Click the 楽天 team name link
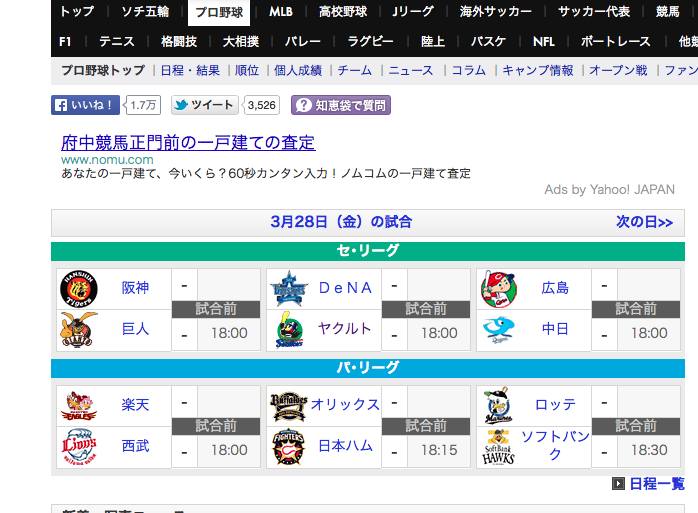Viewport: 698px width, 513px height. click(x=135, y=405)
